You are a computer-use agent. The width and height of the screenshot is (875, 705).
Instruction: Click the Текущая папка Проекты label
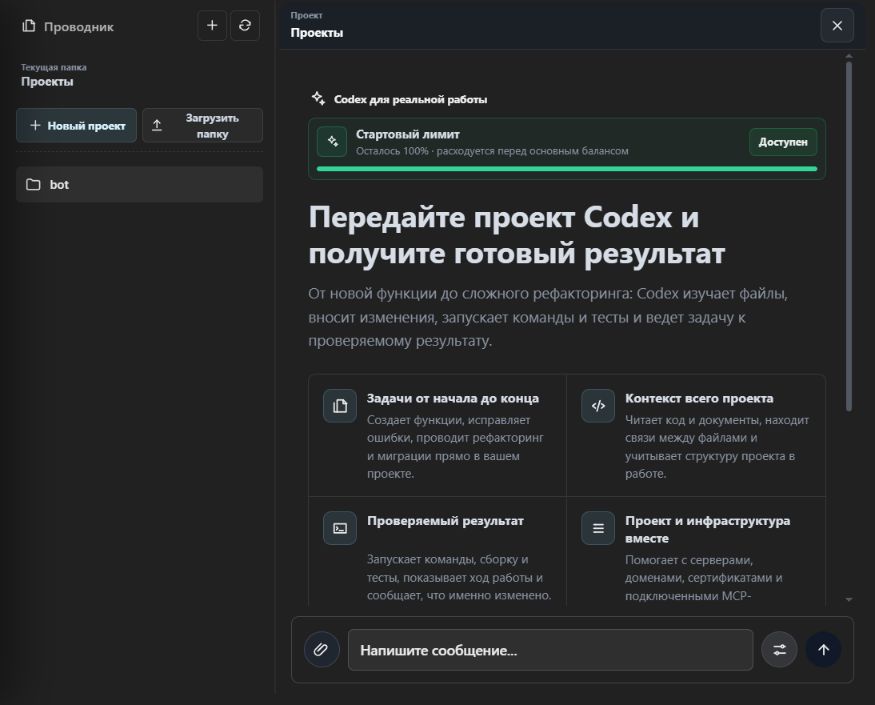(x=54, y=75)
